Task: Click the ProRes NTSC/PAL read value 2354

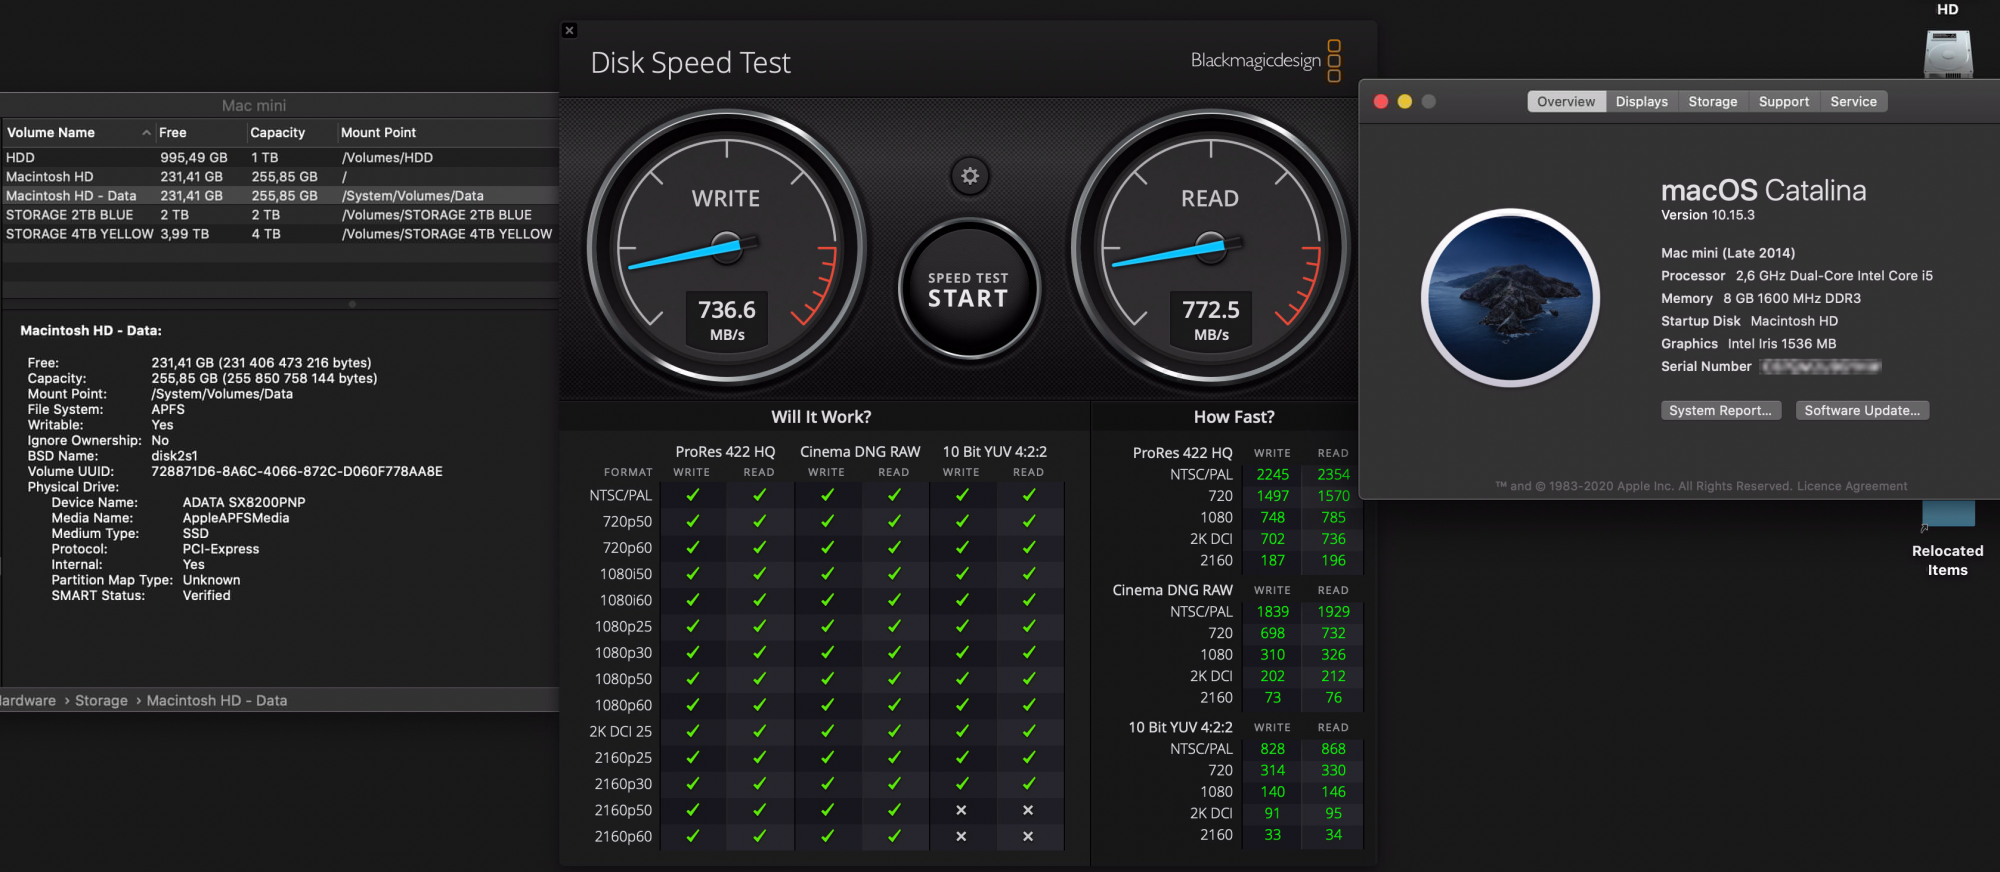Action: [1333, 475]
